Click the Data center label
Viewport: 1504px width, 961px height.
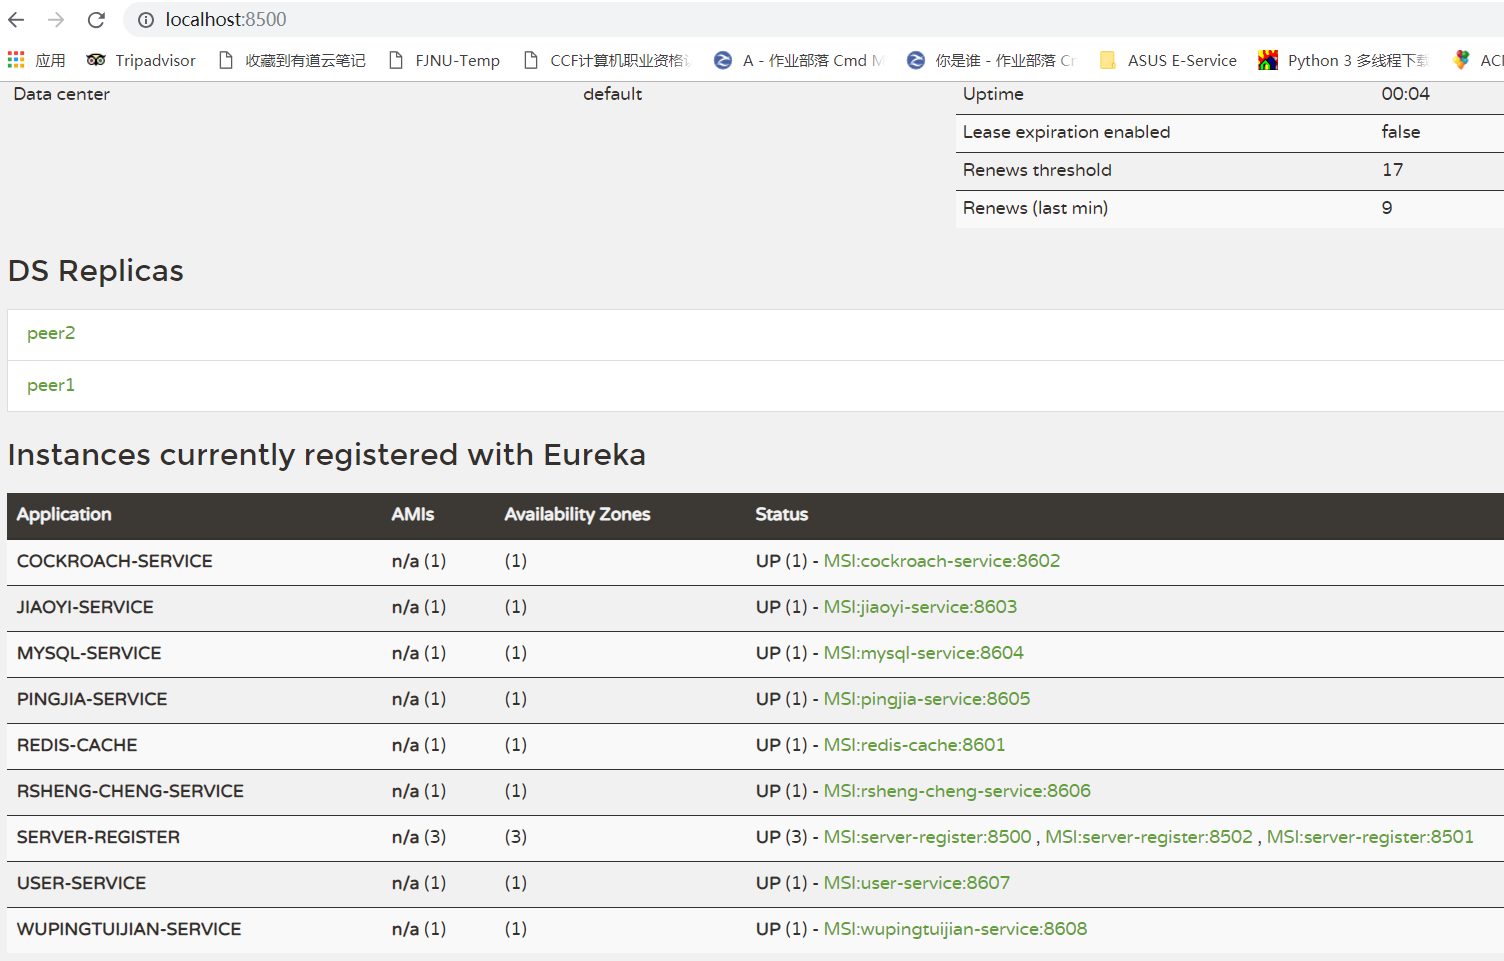[x=62, y=94]
